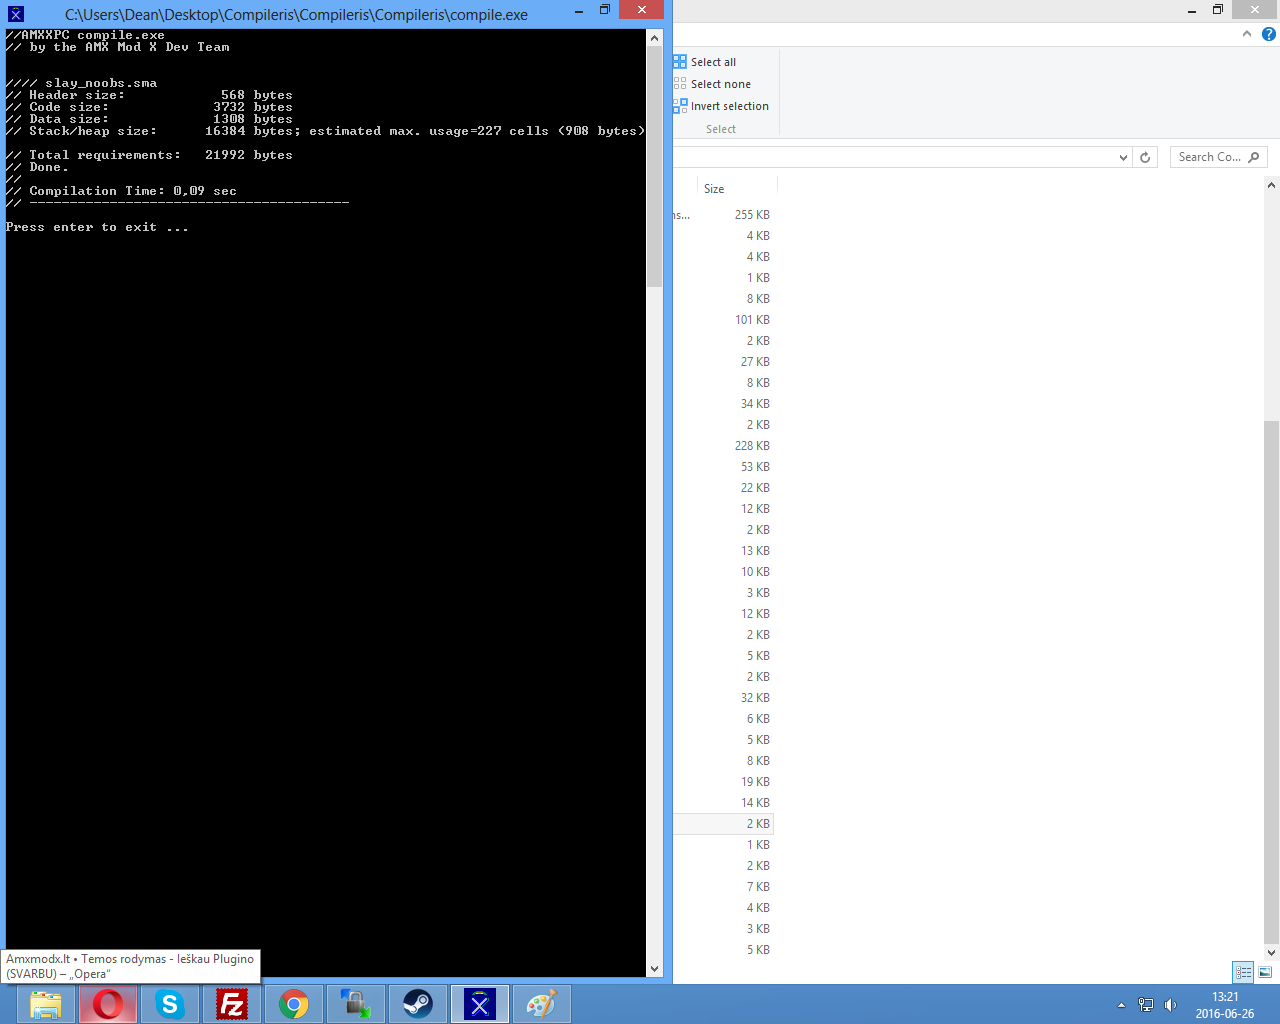1280x1024 pixels.
Task: Refresh the Explorer folder view
Action: pyautogui.click(x=1146, y=157)
